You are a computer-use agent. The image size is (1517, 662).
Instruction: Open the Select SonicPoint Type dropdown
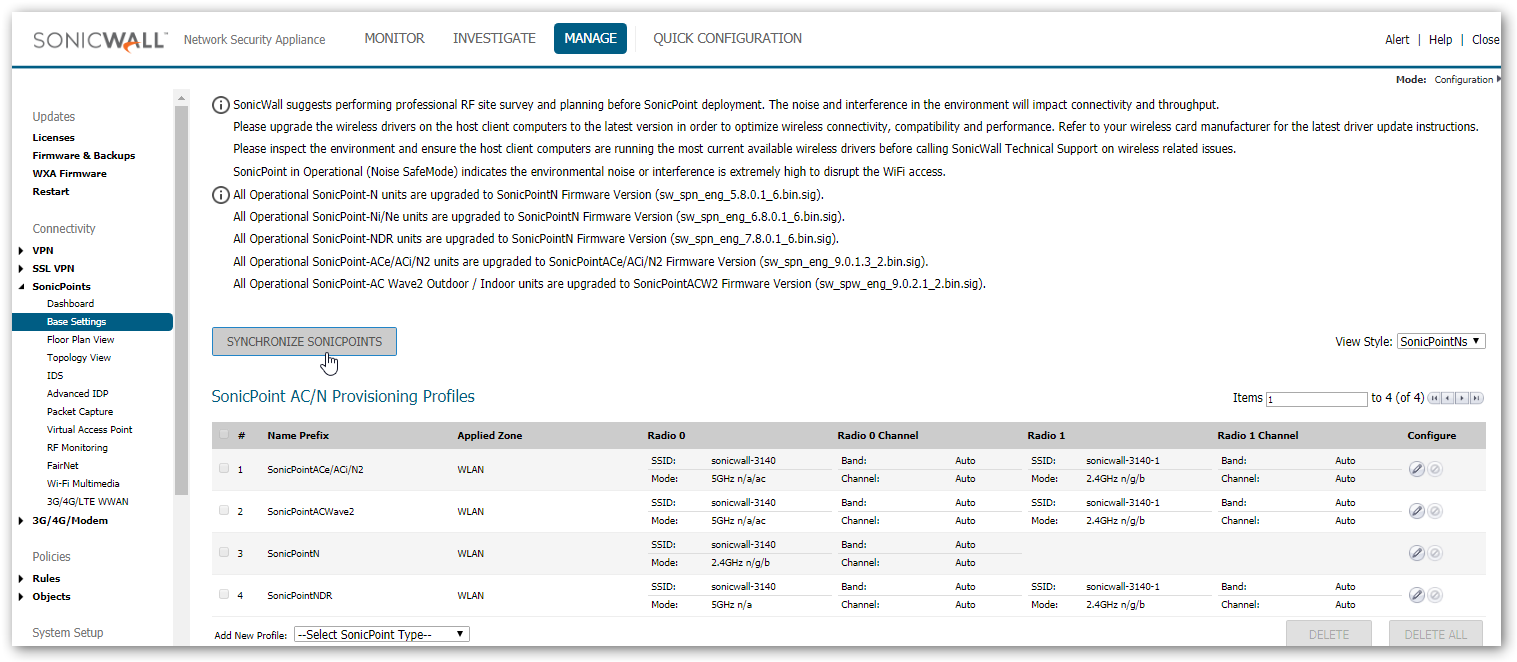click(381, 634)
